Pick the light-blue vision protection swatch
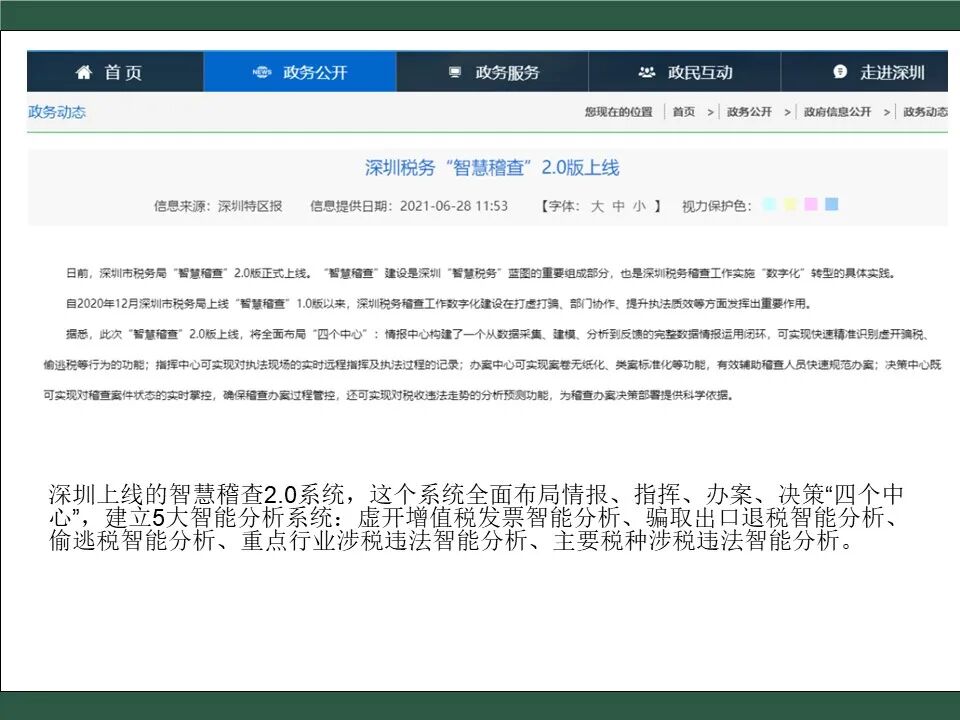Image resolution: width=960 pixels, height=720 pixels. pyautogui.click(x=768, y=203)
